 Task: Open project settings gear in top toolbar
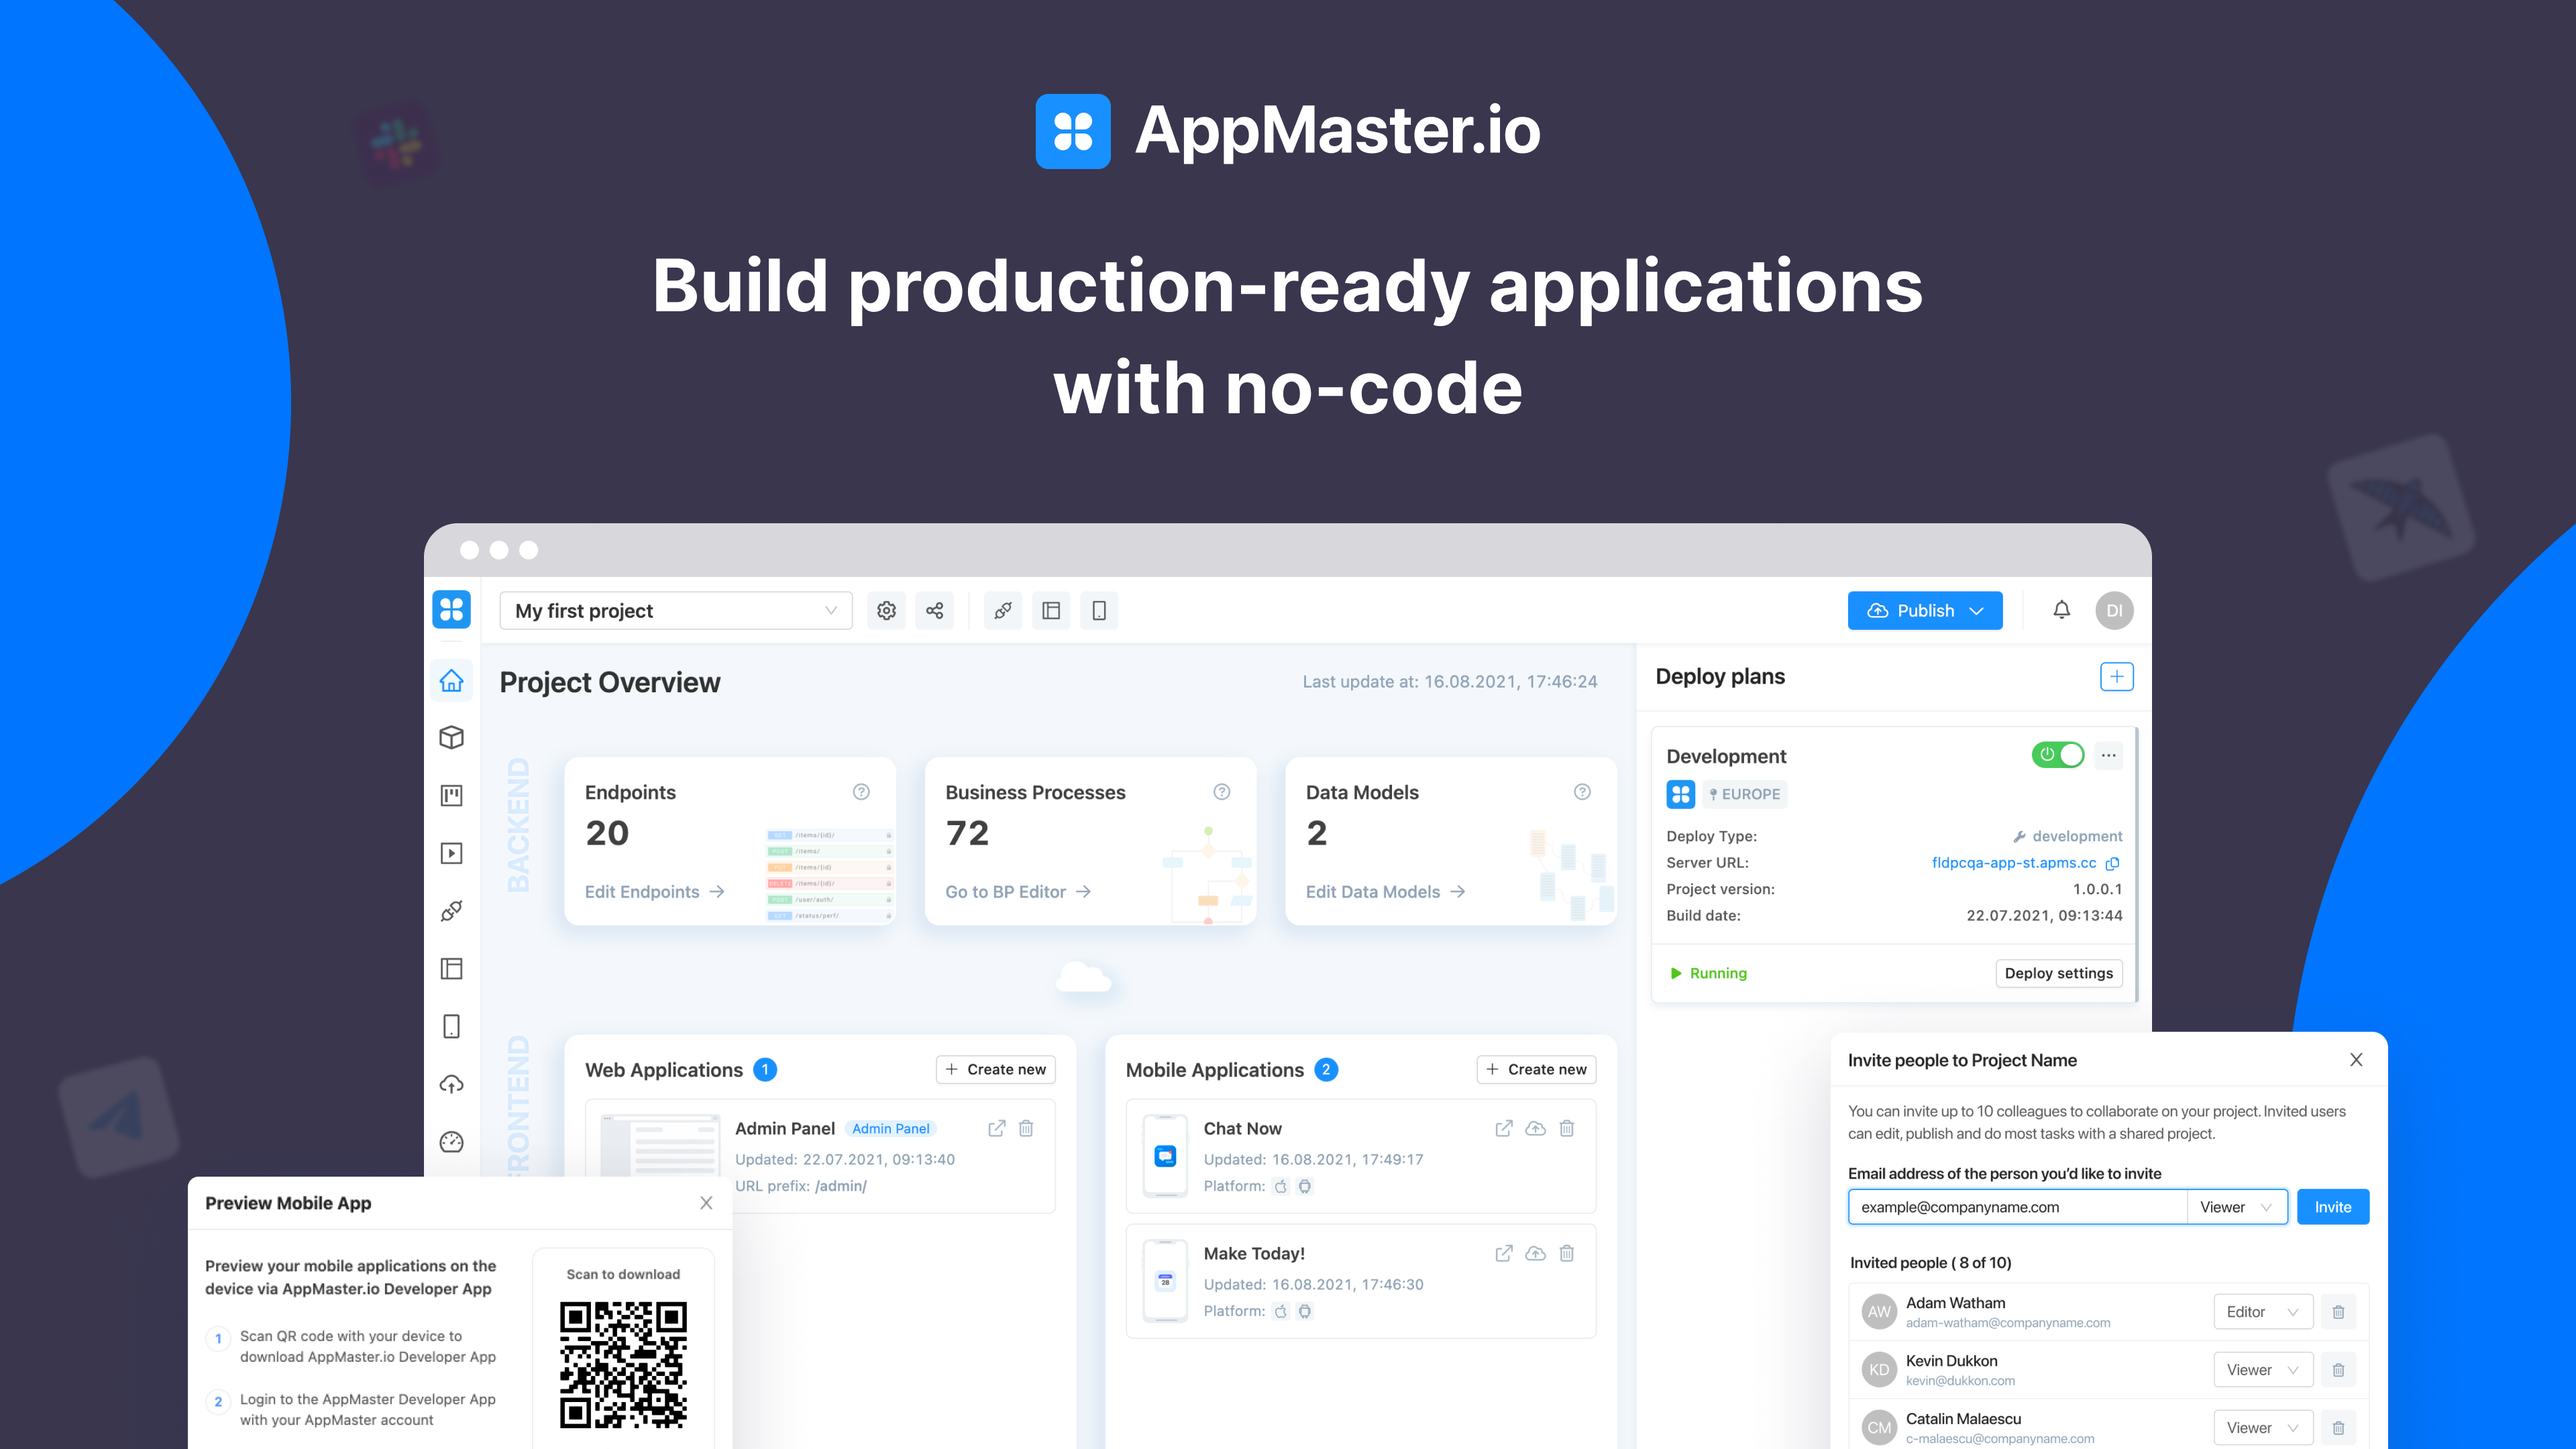886,610
